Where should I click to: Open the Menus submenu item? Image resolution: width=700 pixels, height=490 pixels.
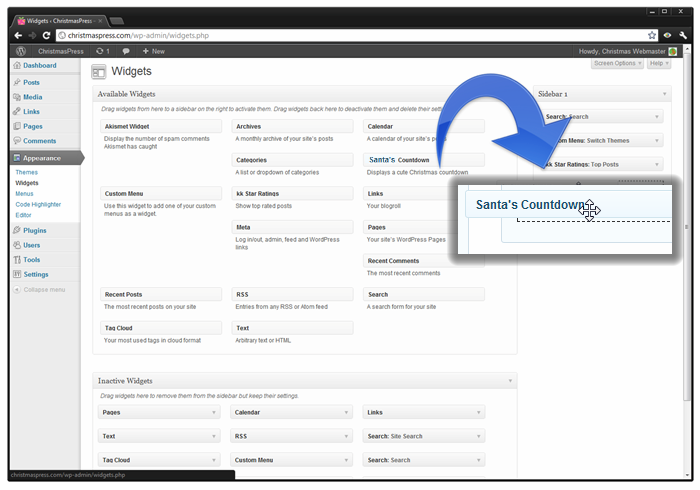click(24, 194)
